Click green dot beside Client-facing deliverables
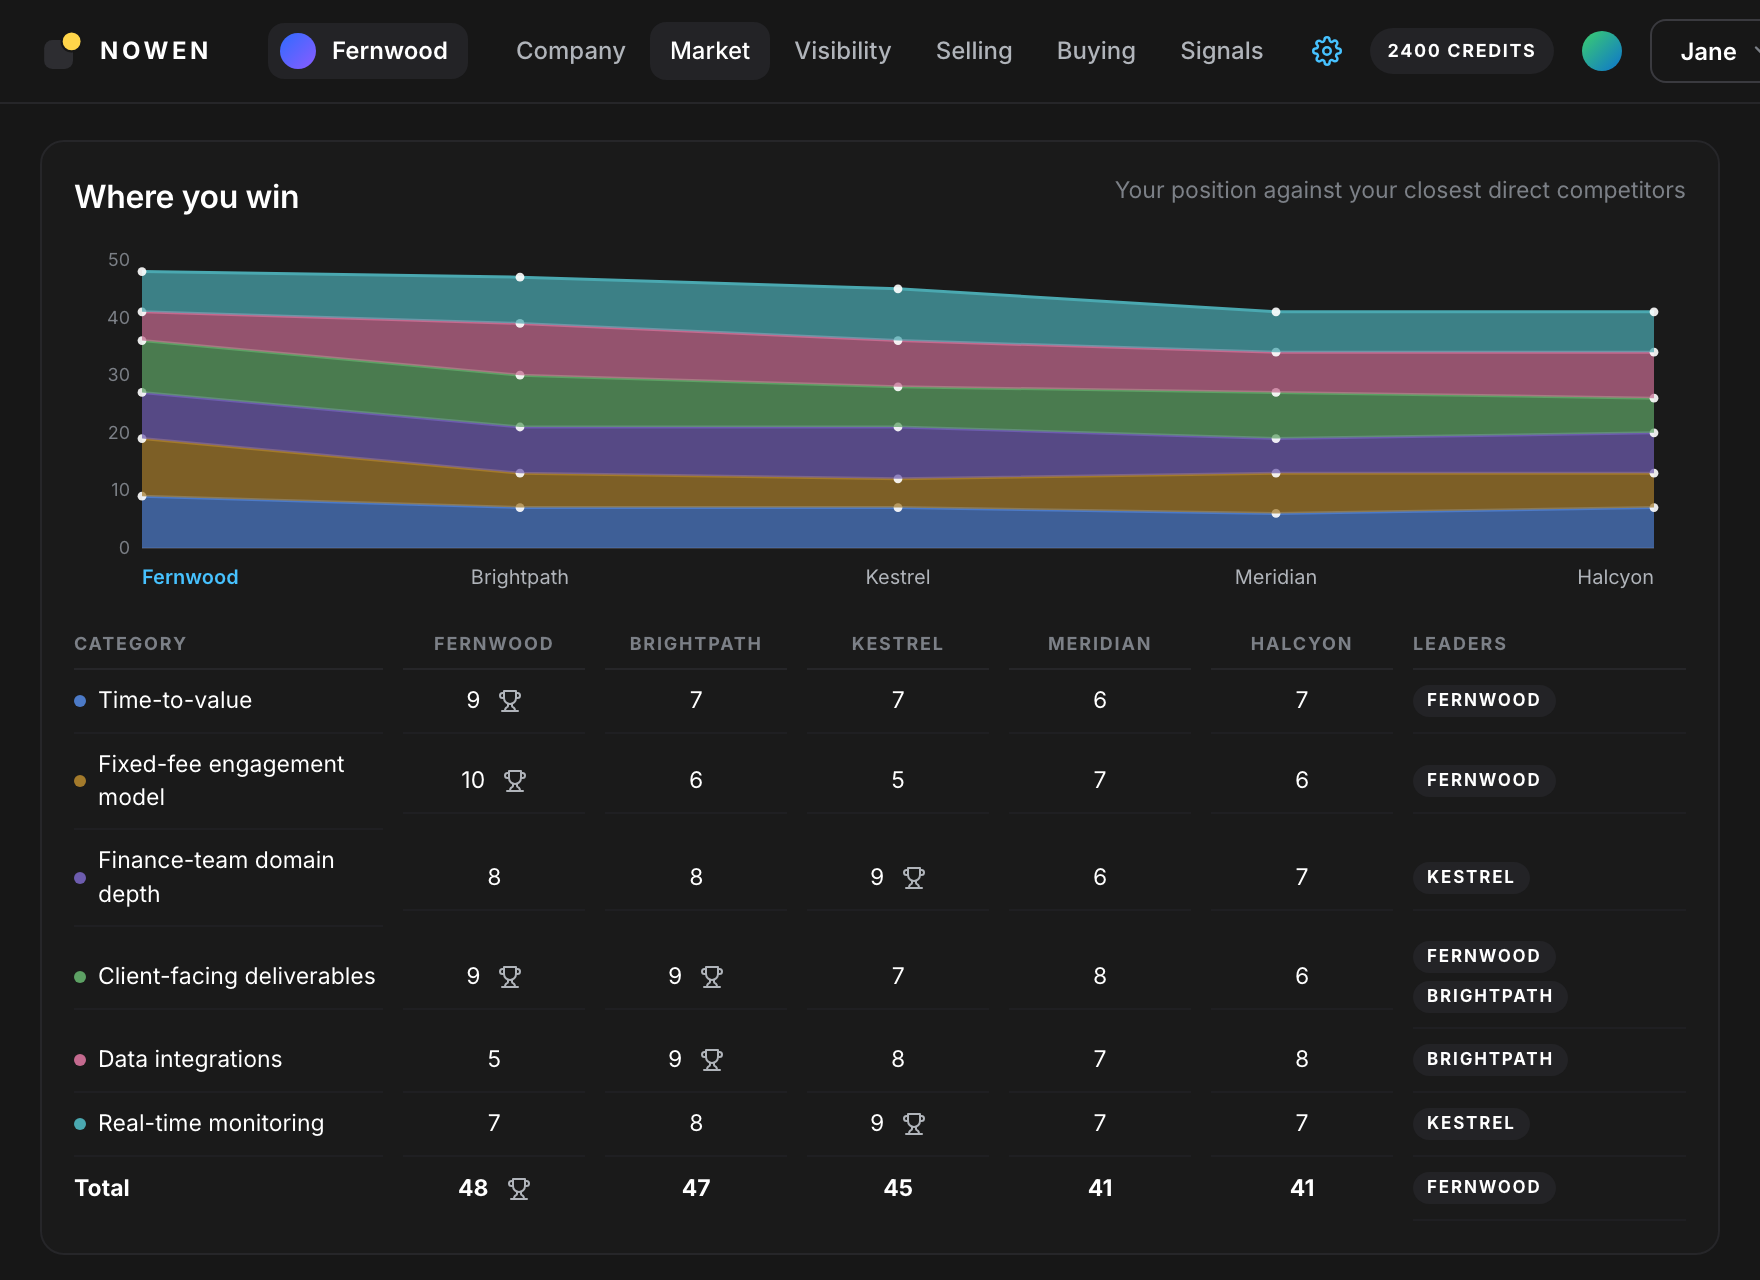The width and height of the screenshot is (1760, 1280). [80, 977]
